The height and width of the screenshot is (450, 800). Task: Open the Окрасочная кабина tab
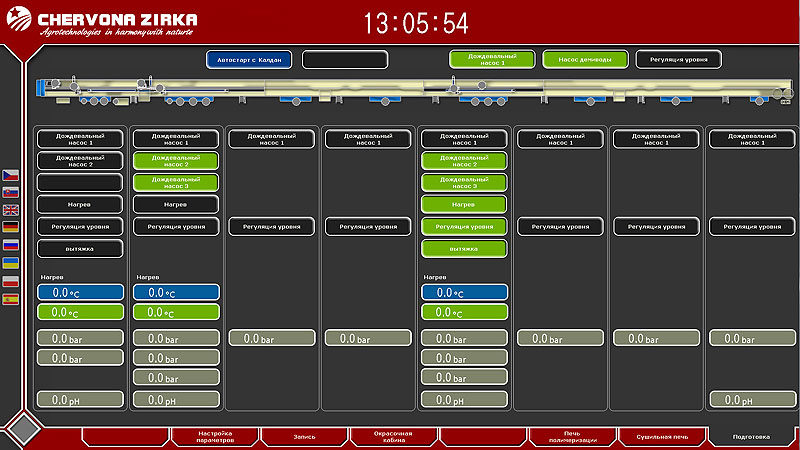pos(393,437)
